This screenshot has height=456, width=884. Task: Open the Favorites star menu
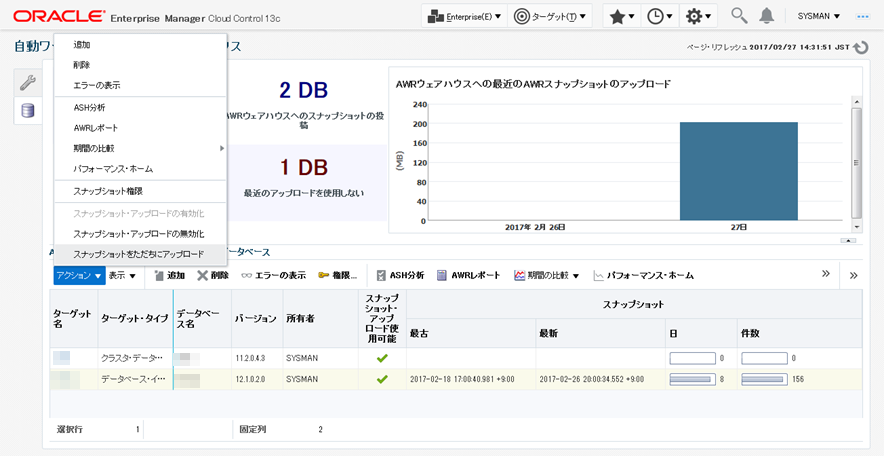point(622,17)
